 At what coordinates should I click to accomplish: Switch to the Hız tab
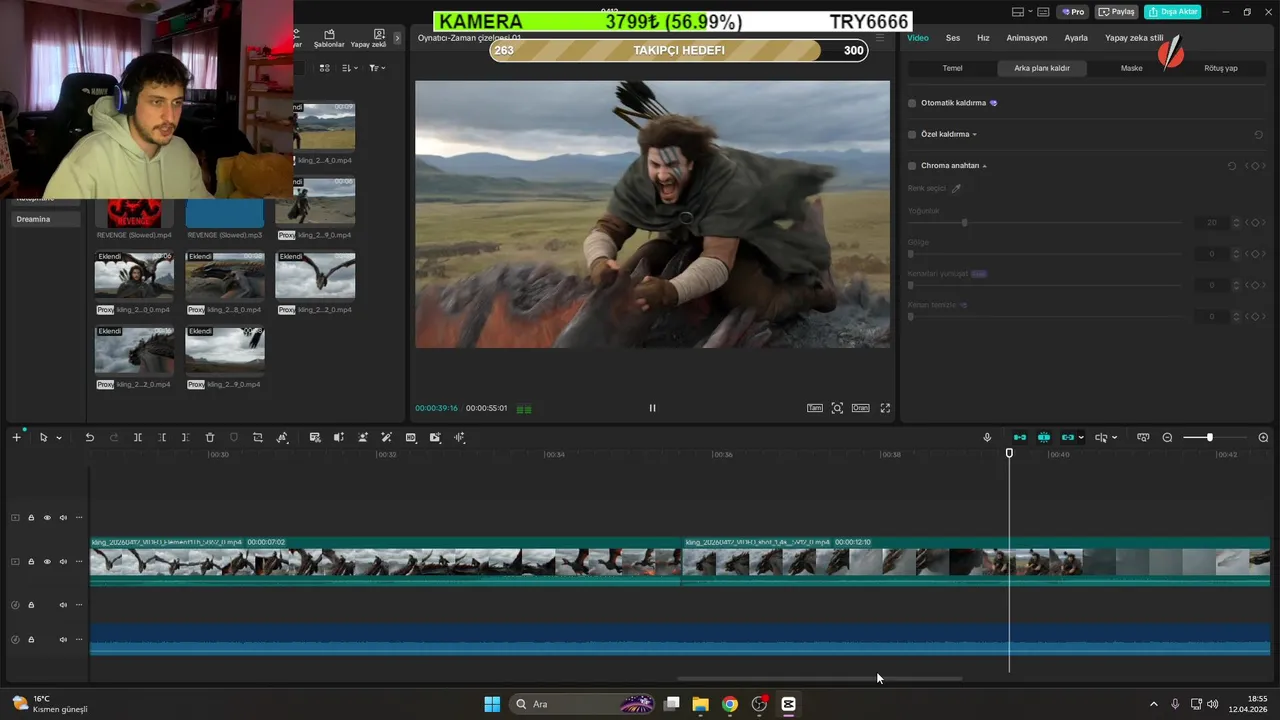tap(983, 38)
